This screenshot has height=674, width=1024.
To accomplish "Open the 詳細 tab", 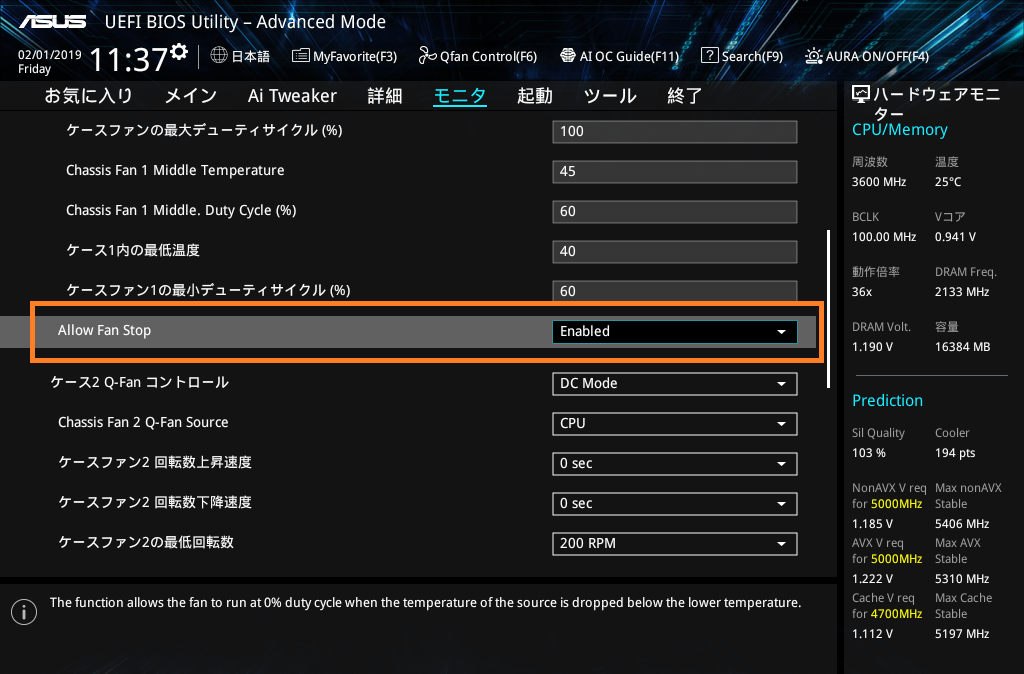I will [x=385, y=96].
